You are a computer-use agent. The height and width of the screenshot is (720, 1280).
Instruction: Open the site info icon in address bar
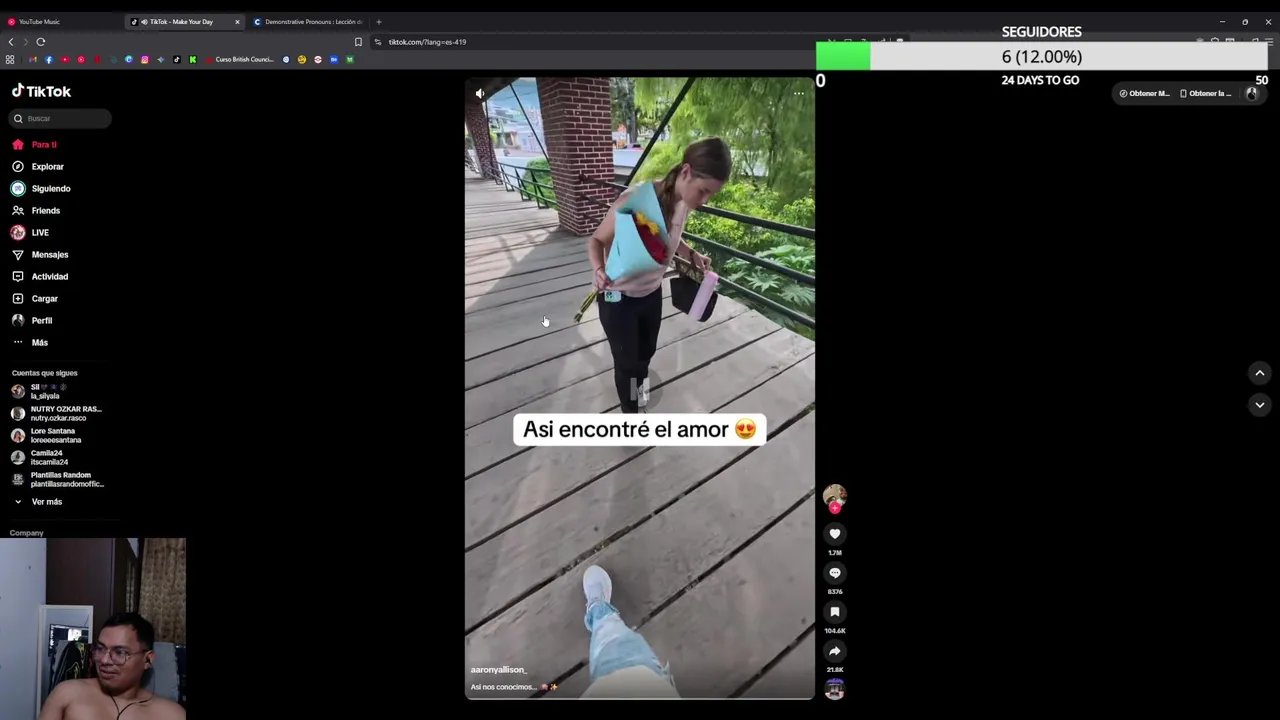(378, 42)
